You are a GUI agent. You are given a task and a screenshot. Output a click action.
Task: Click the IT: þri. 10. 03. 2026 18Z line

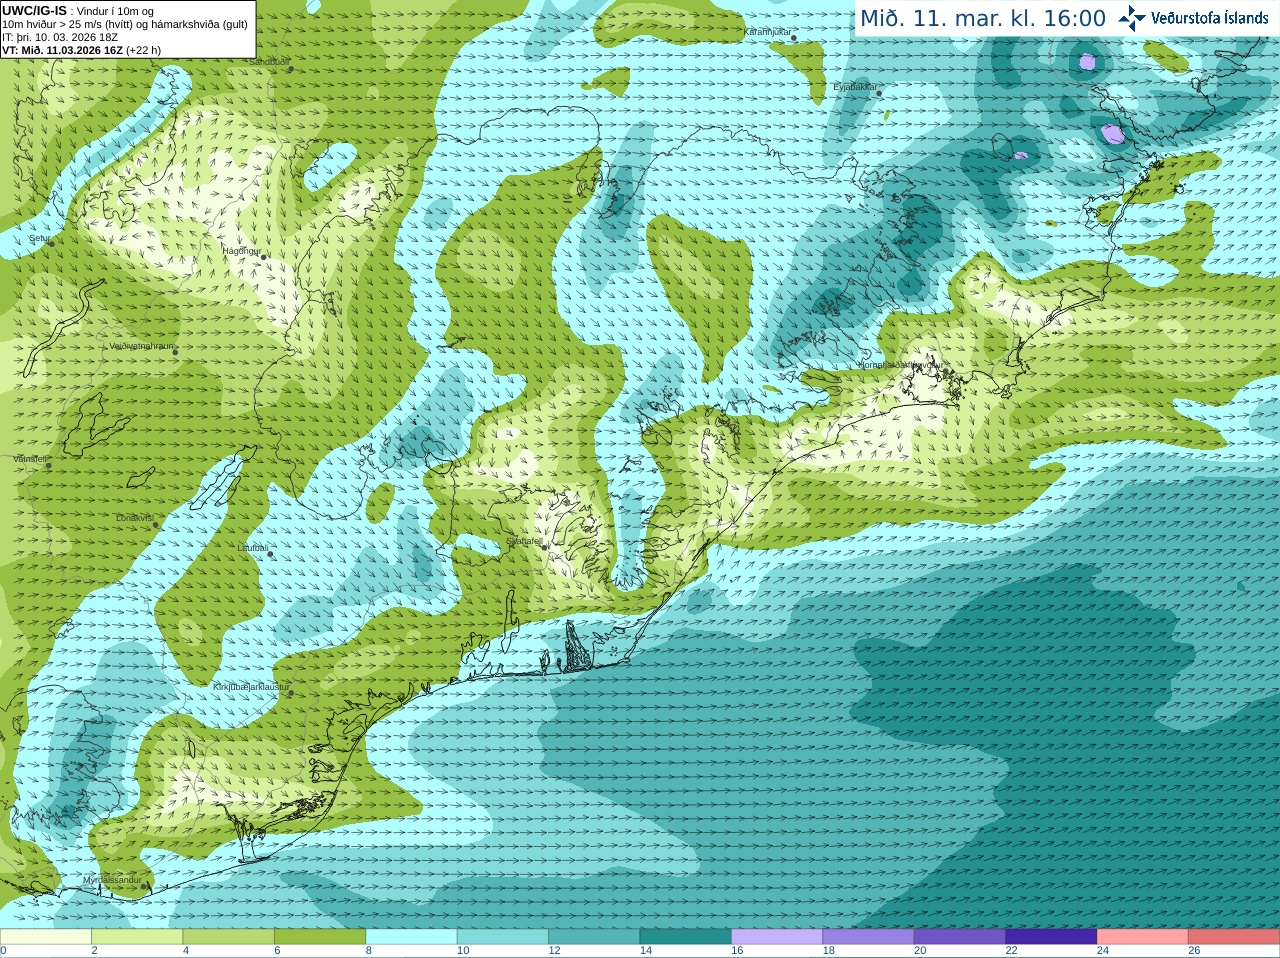(x=60, y=37)
